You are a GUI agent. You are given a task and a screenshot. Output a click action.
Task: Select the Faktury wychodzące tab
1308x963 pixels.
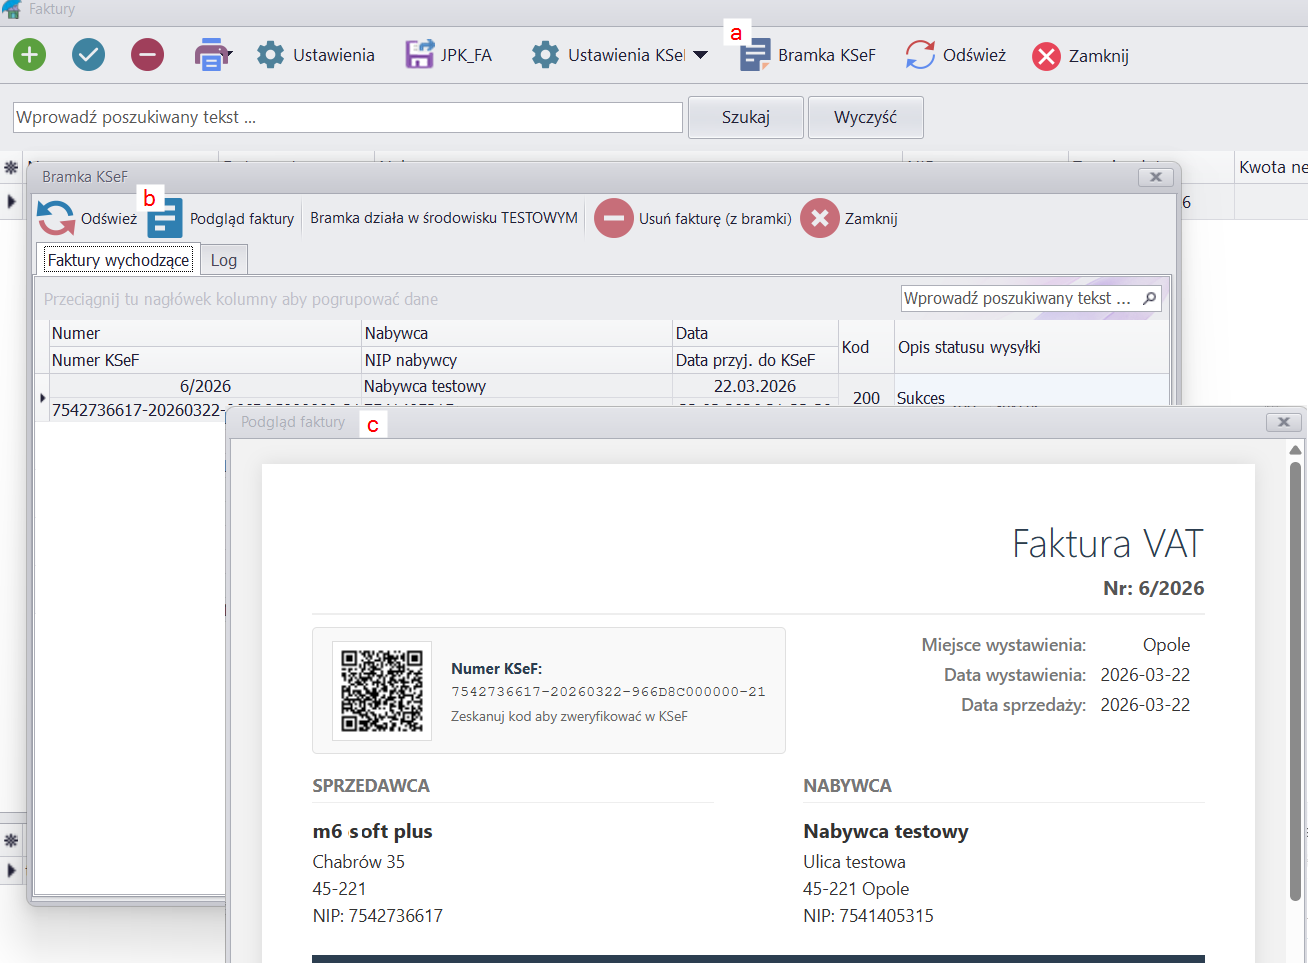point(118,260)
